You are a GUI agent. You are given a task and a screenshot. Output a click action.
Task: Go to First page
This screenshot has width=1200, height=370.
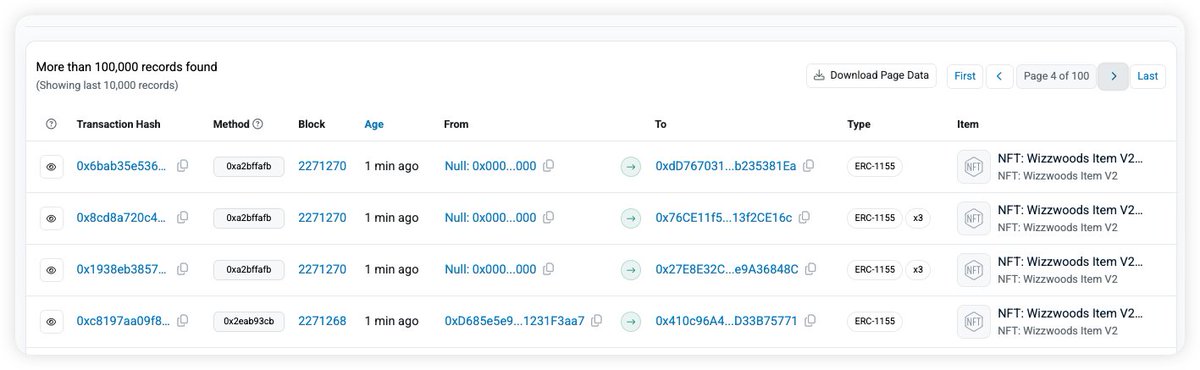[965, 76]
